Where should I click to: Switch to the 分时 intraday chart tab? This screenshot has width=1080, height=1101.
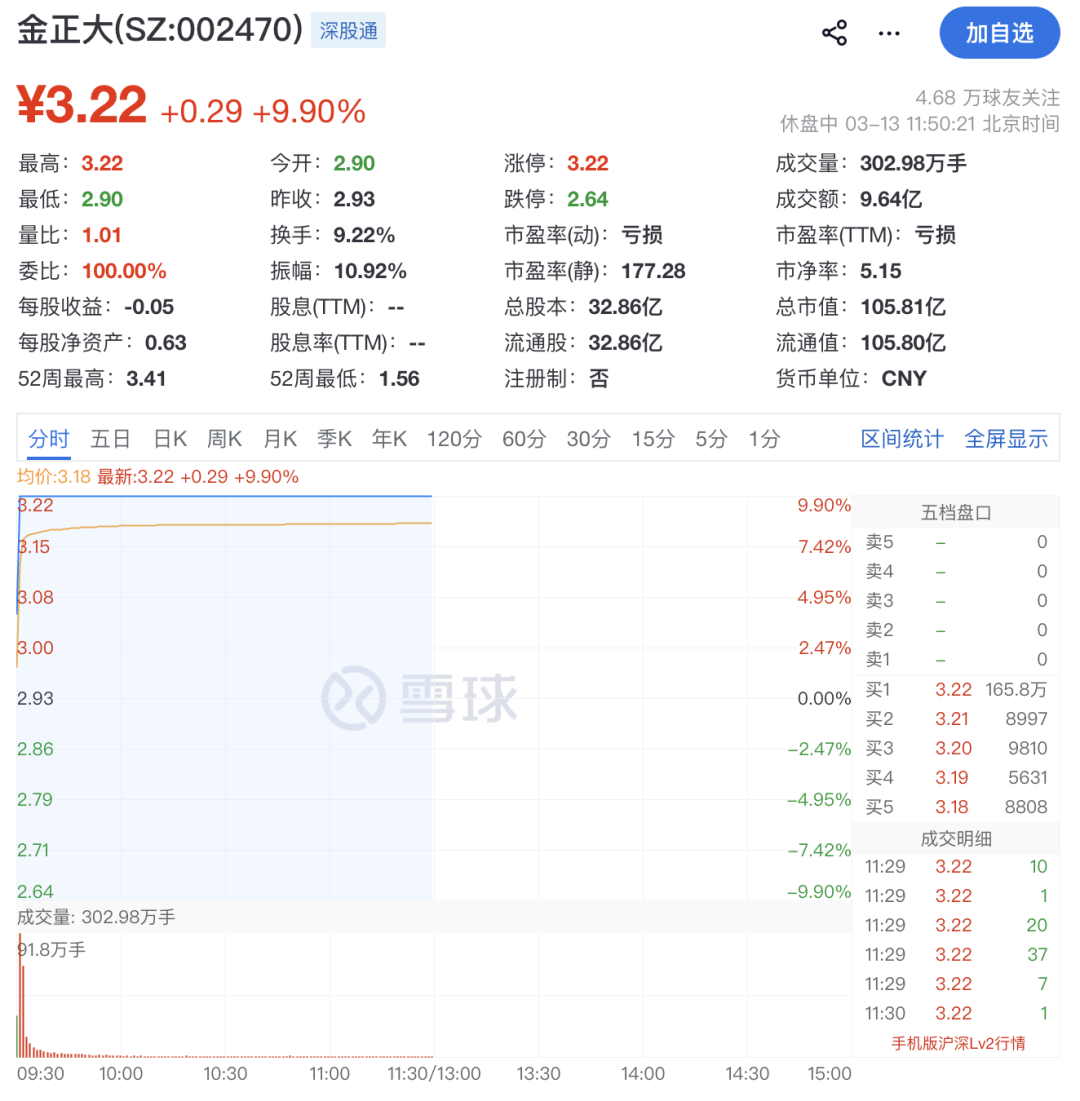click(x=48, y=438)
